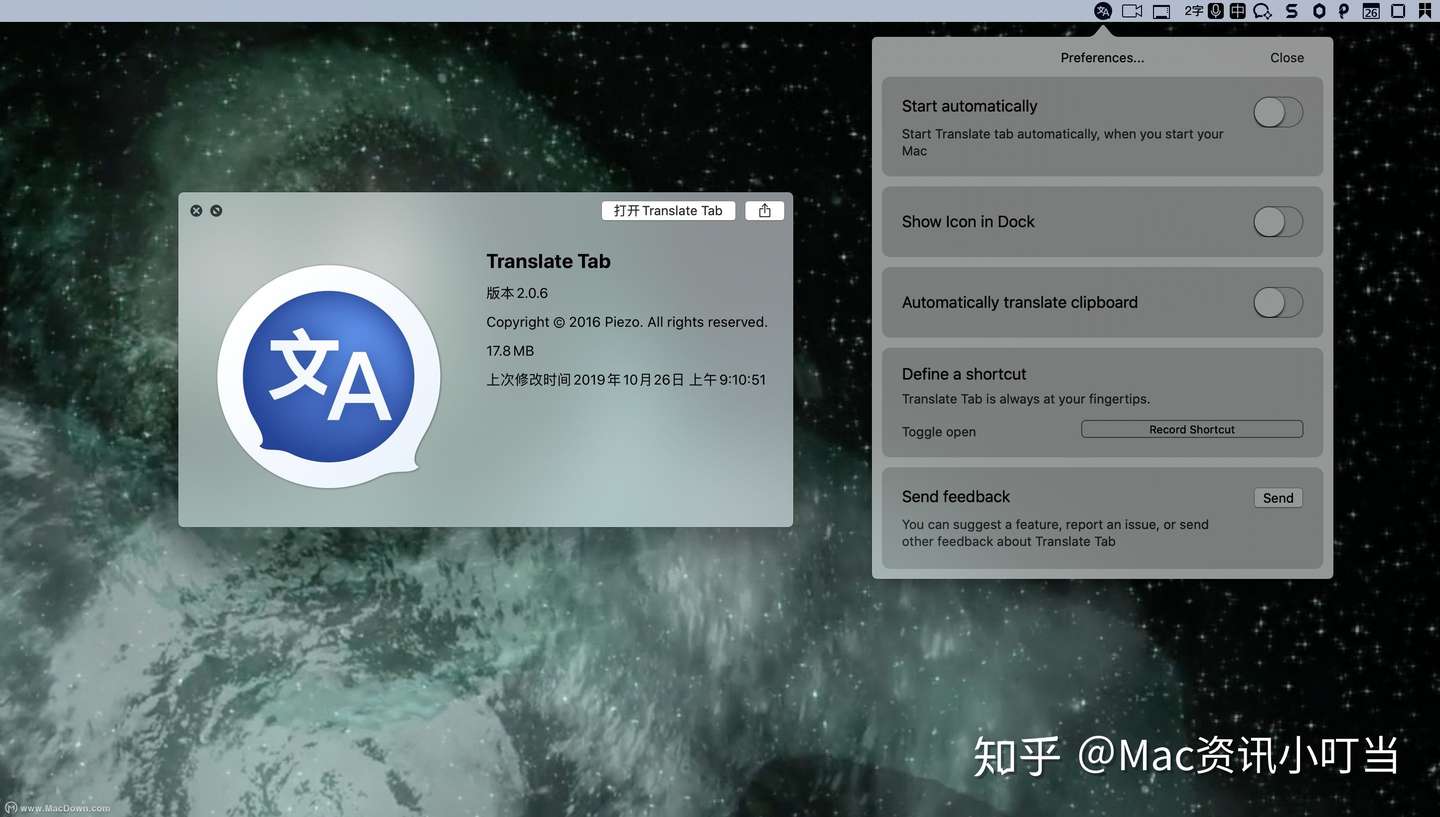Click the Preferences... title in popover
Image resolution: width=1440 pixels, height=817 pixels.
pos(1102,58)
